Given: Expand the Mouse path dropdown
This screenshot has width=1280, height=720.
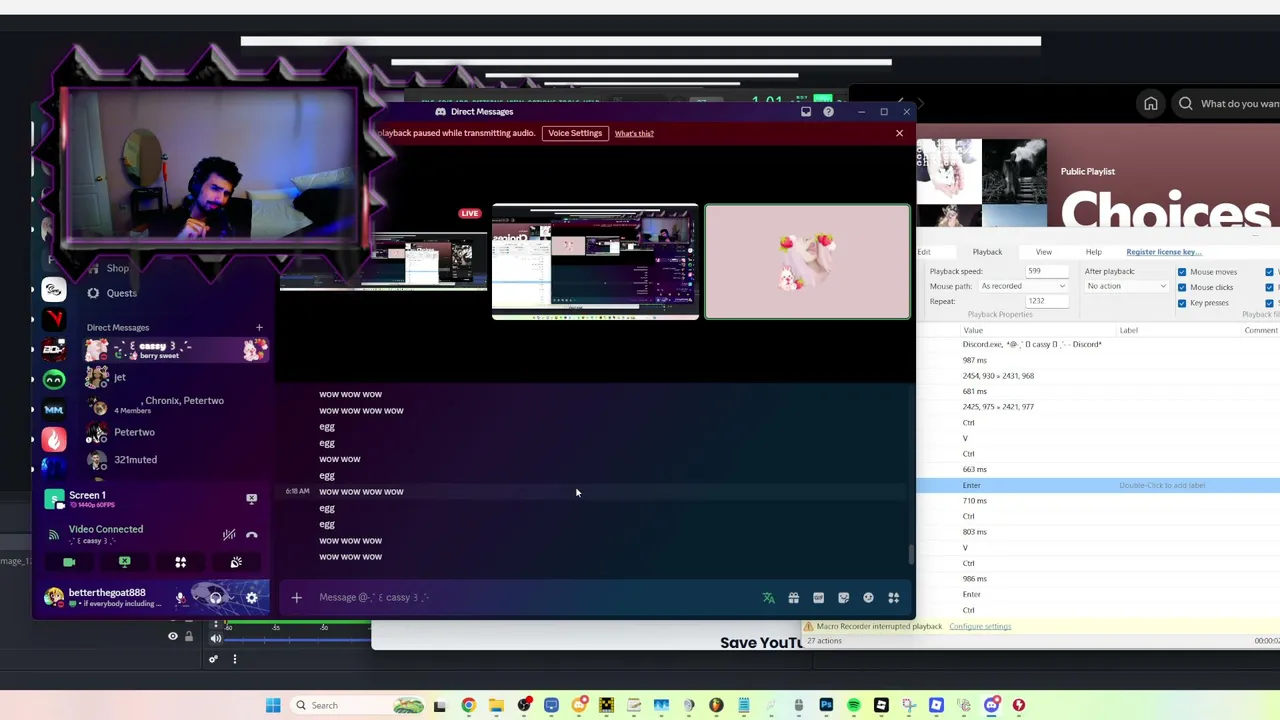Looking at the screenshot, I should point(1023,286).
